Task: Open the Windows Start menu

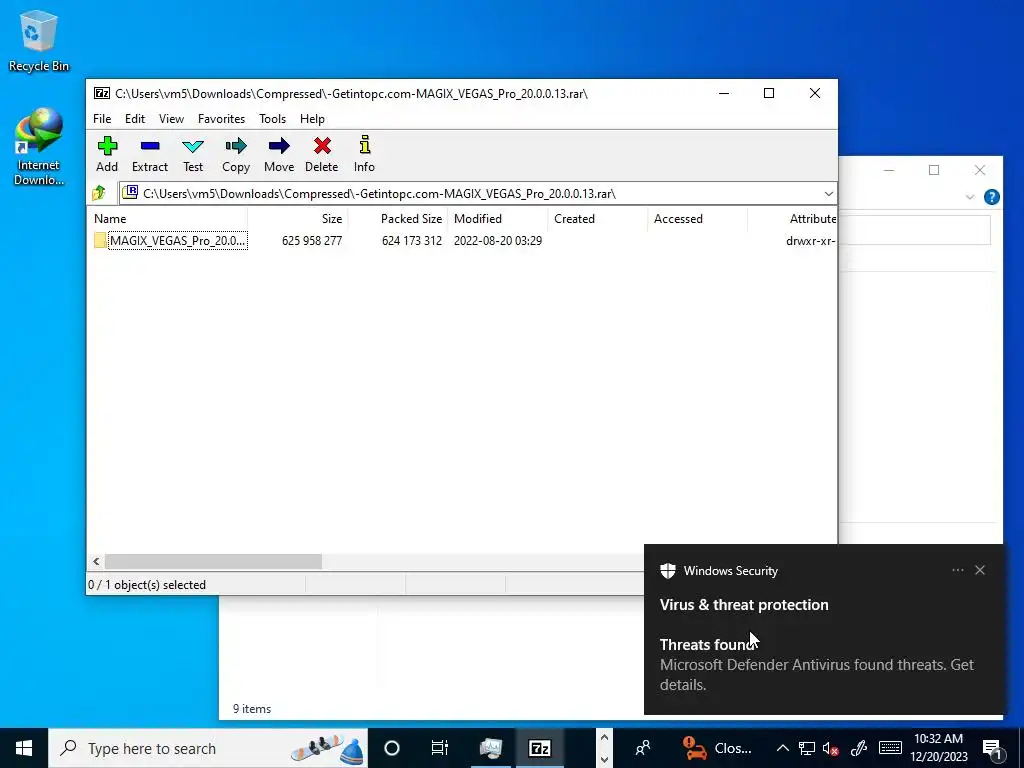Action: tap(24, 748)
